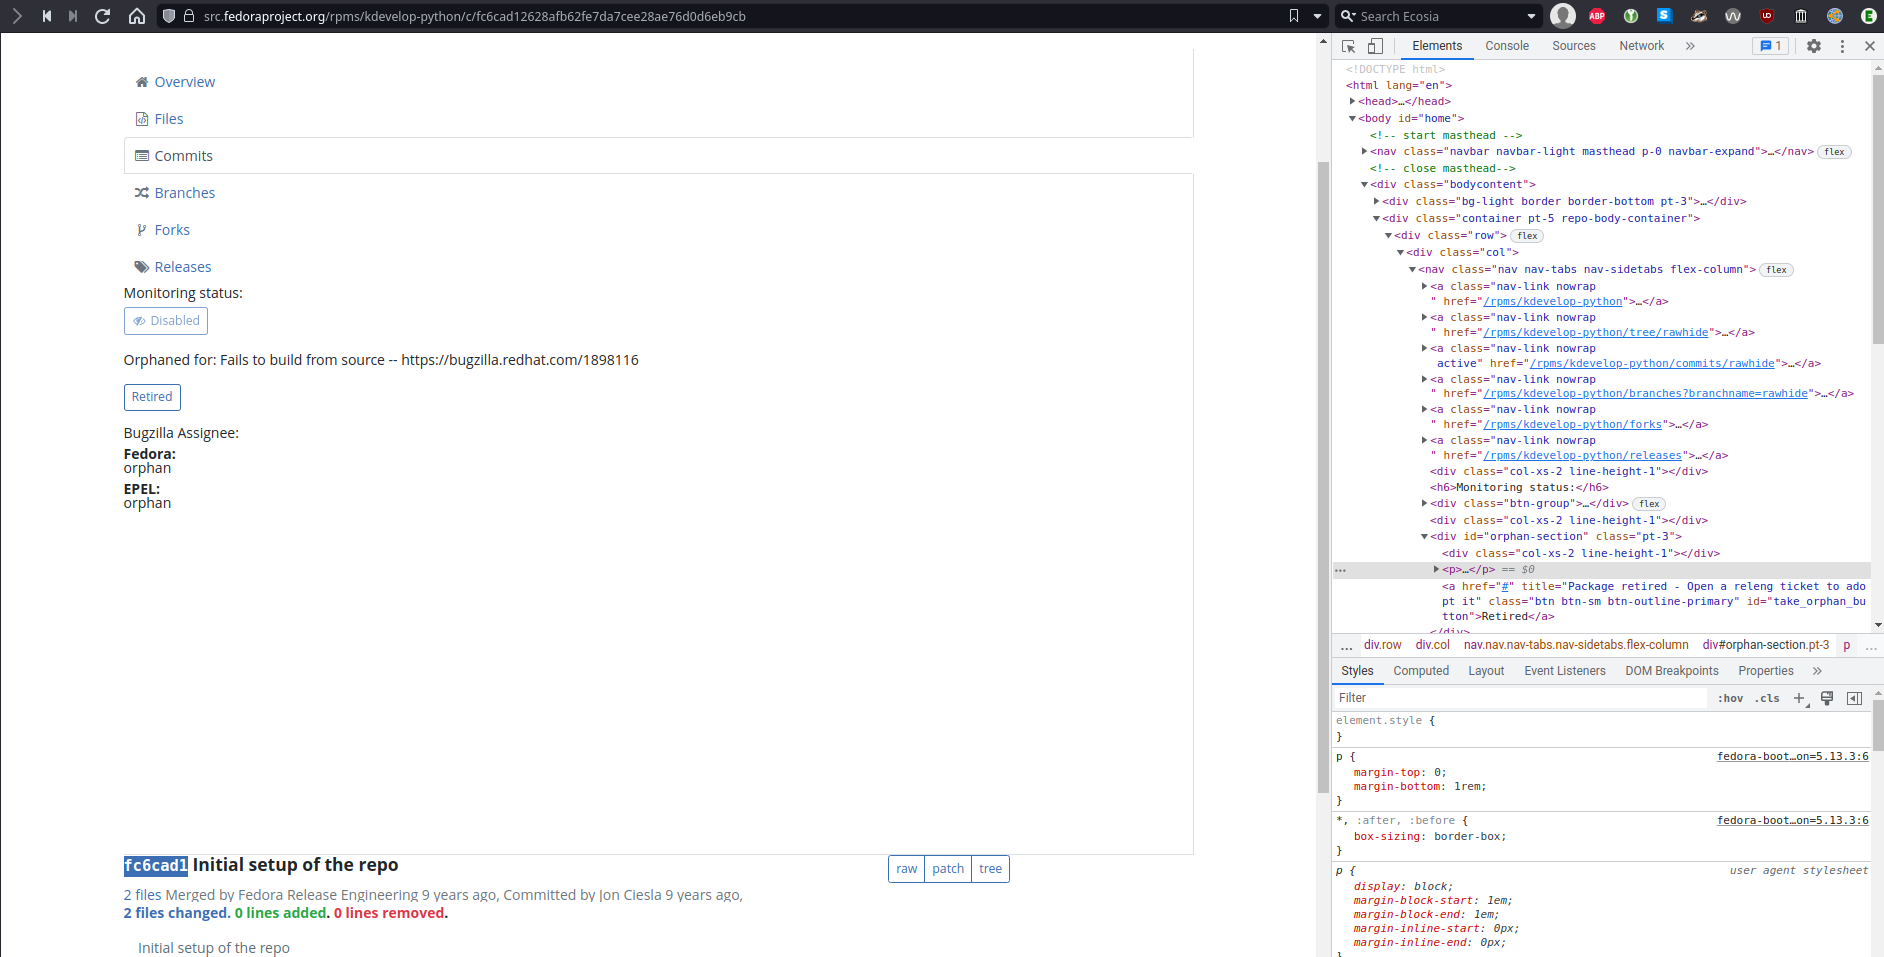Click the Styles Filter input field
Viewport: 1884px width, 957px height.
(1520, 698)
